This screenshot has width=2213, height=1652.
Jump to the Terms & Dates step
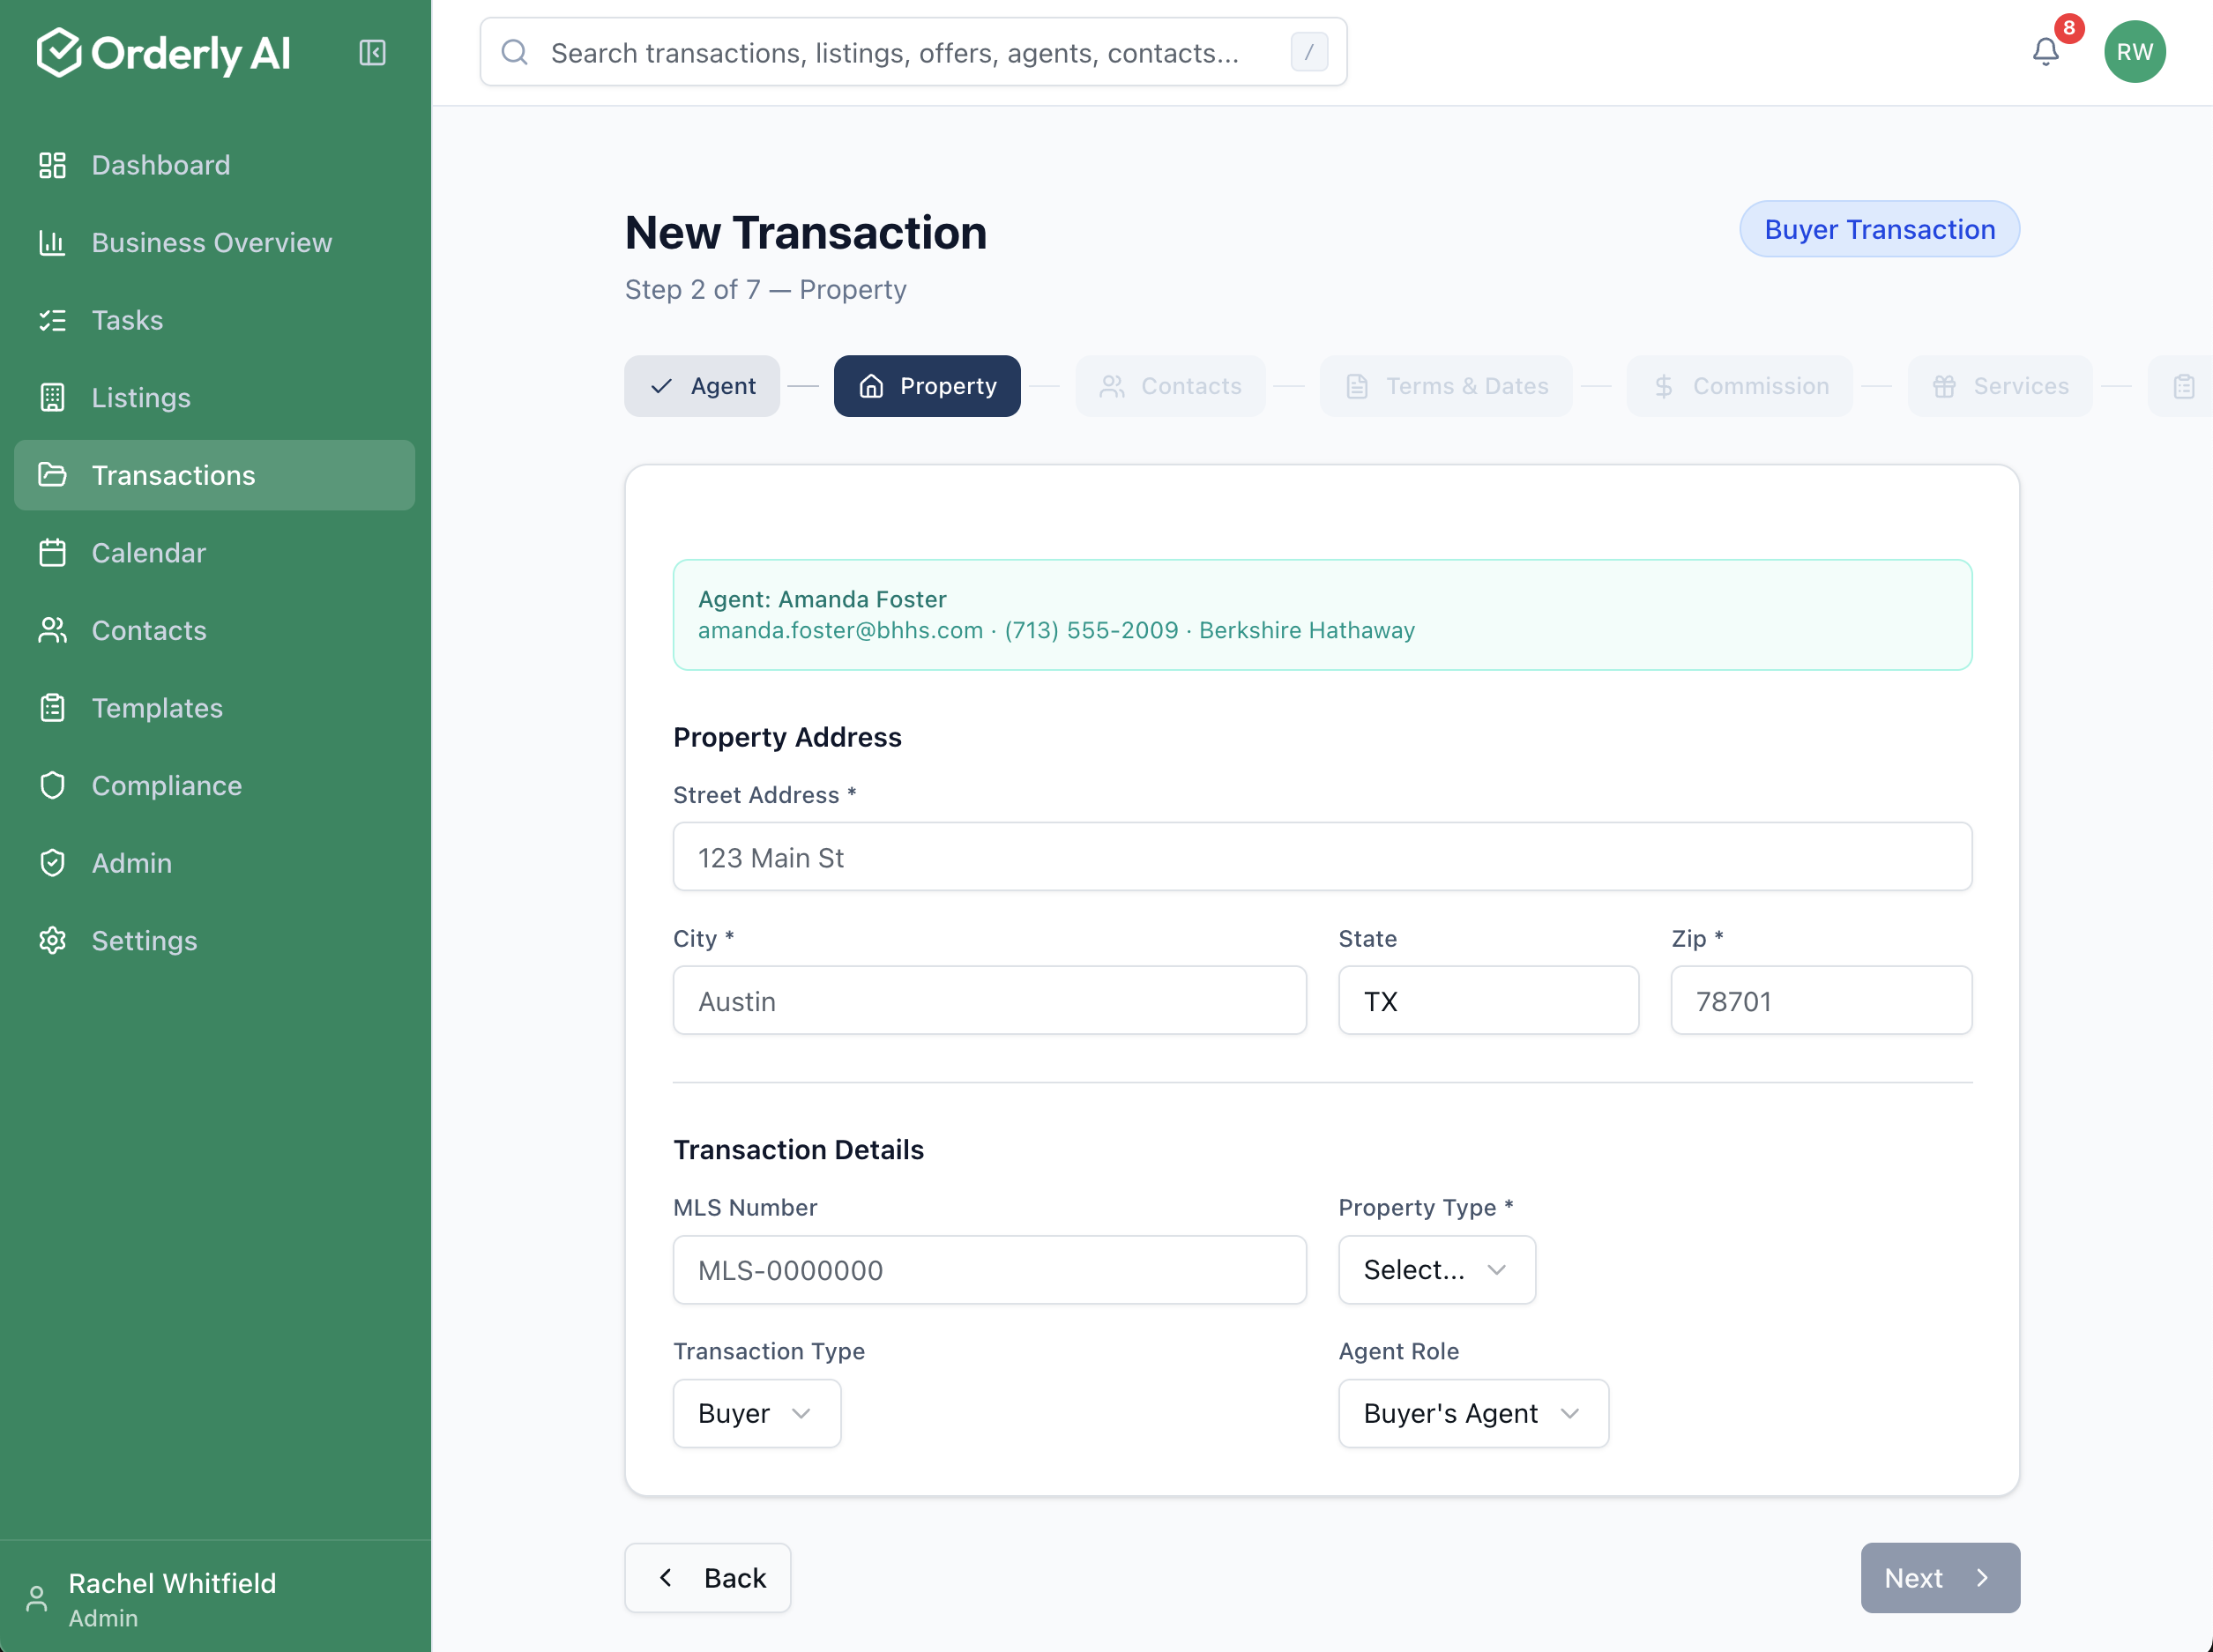click(x=1446, y=386)
